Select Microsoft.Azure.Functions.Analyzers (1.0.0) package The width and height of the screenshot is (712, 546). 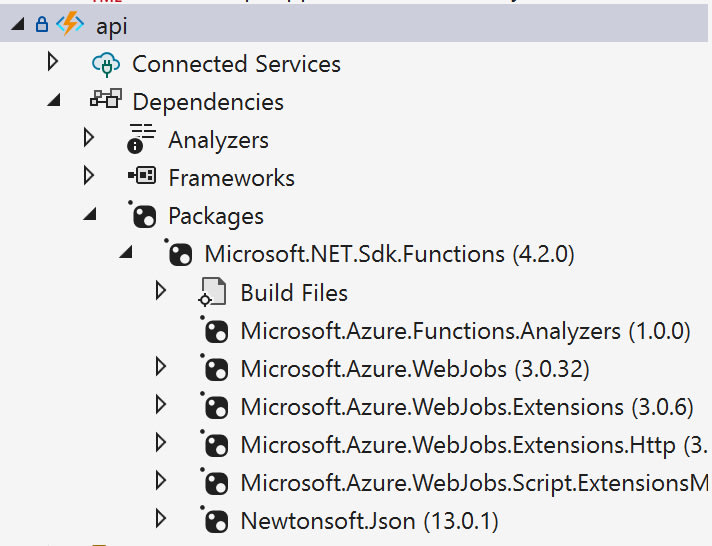coord(465,331)
